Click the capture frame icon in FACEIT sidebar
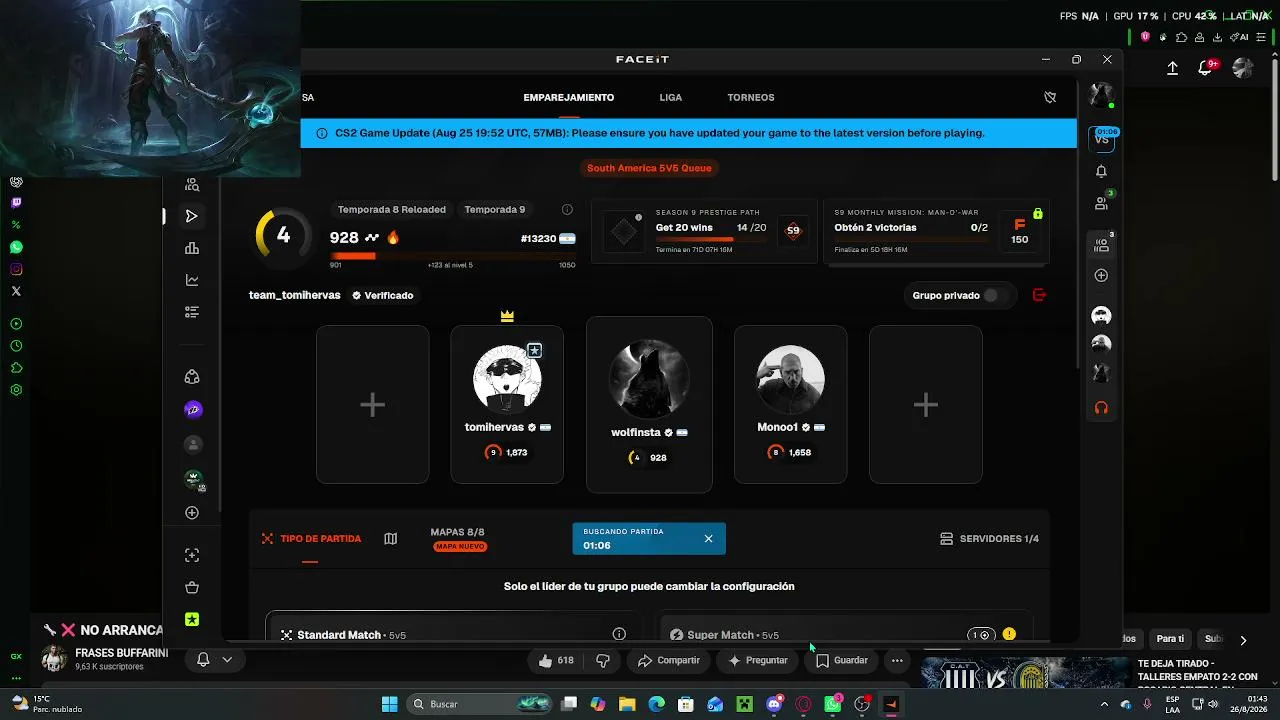1280x720 pixels. click(x=192, y=555)
